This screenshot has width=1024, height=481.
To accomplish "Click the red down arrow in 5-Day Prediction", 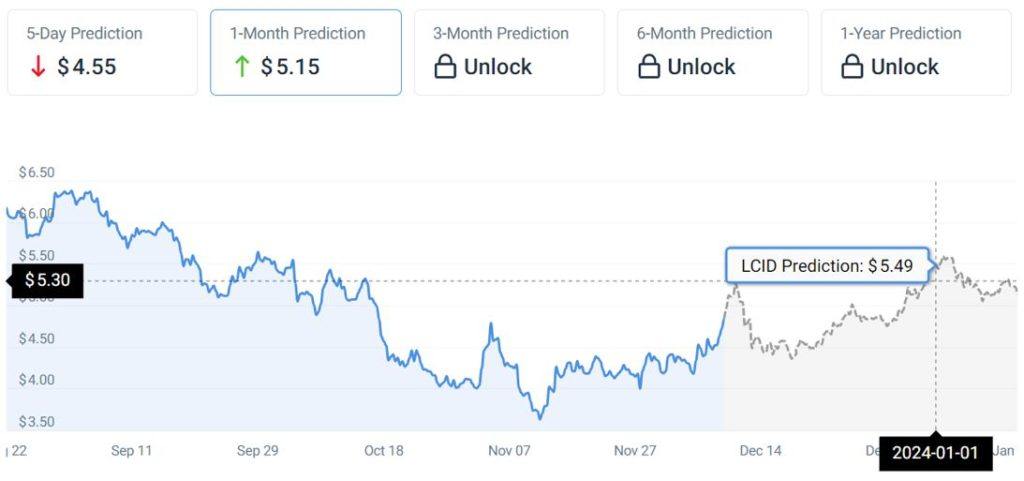I will (38, 67).
